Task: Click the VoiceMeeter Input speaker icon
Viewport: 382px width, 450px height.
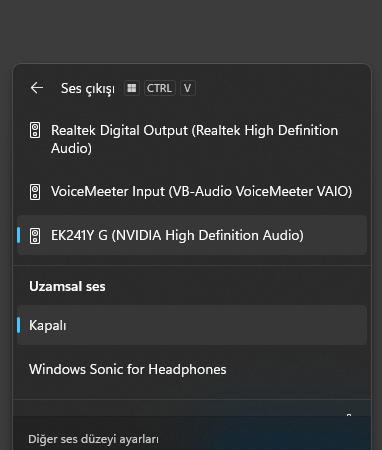Action: (35, 192)
